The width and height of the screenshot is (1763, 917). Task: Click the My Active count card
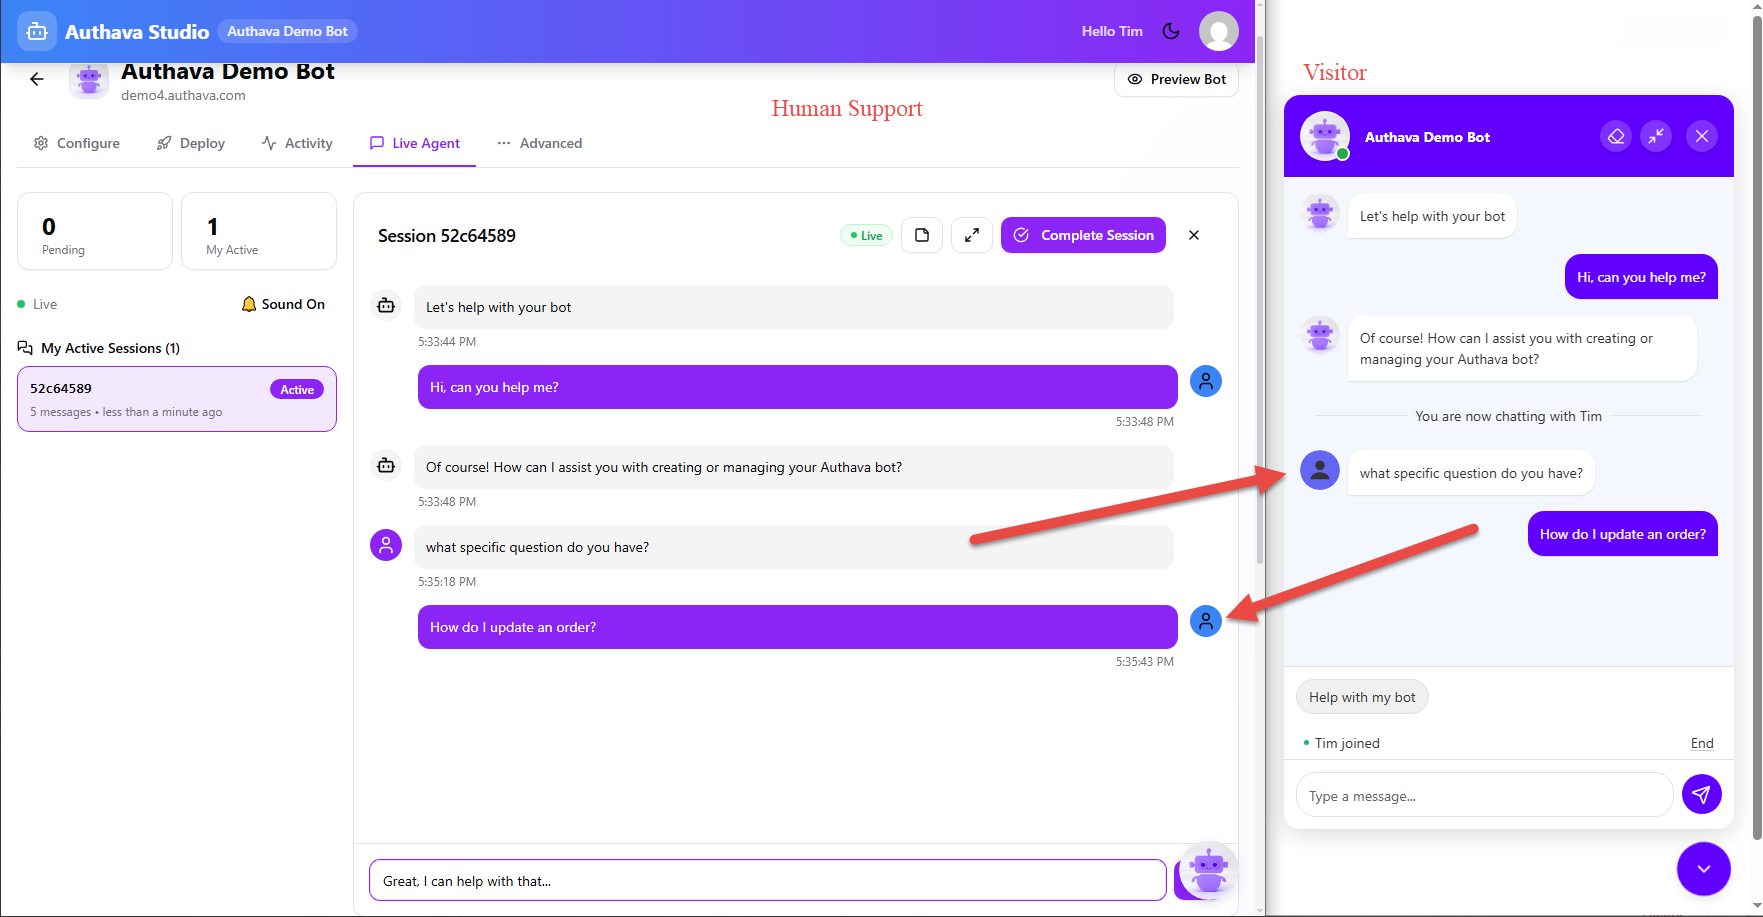click(259, 231)
